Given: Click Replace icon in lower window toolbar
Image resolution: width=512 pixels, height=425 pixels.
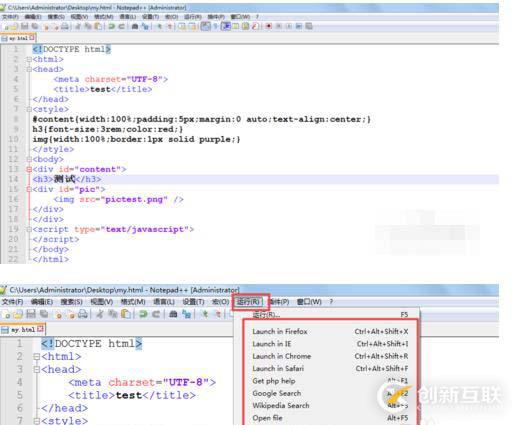Looking at the screenshot, I should click(x=187, y=314).
